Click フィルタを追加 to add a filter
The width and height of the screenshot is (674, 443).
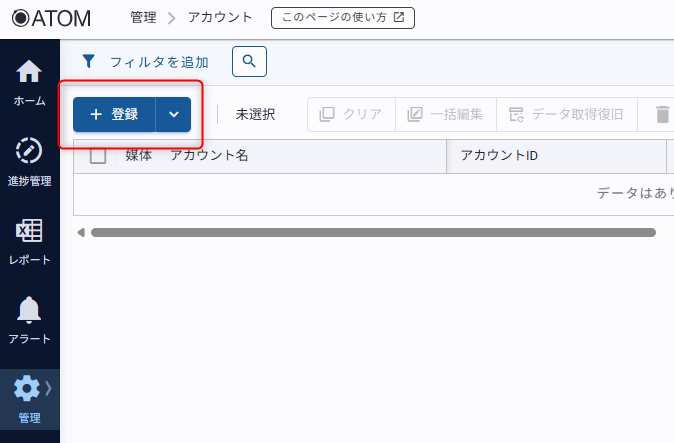coord(159,61)
